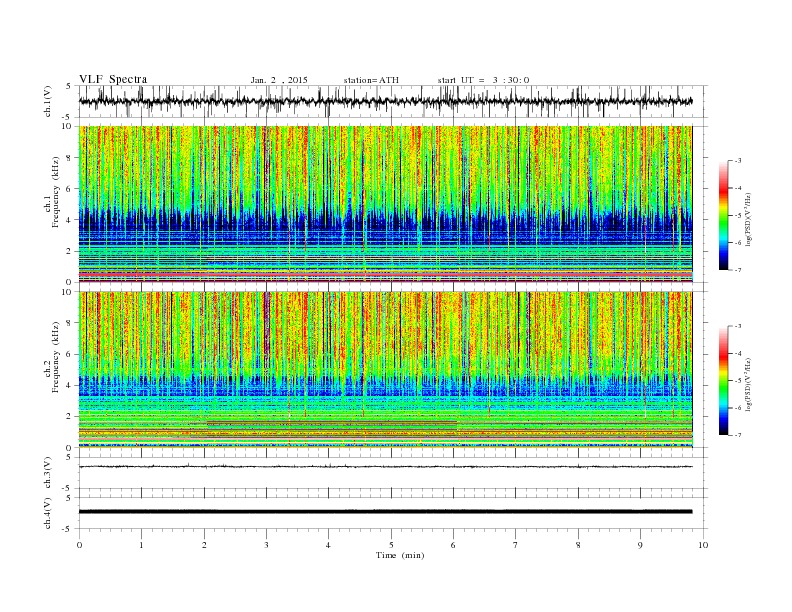Click the ch.1 spectrogram color scale bar

tap(724, 216)
